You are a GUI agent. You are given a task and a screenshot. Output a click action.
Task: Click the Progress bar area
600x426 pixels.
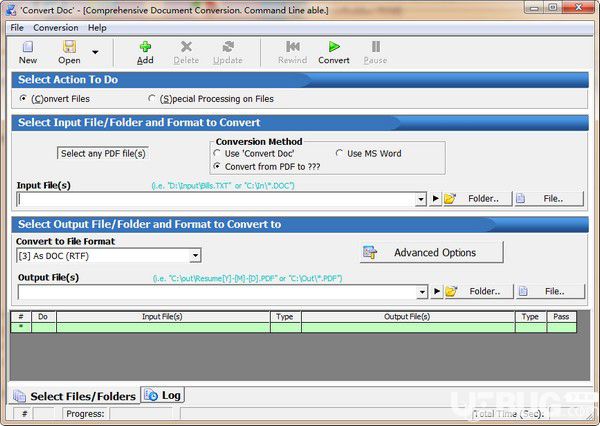(x=141, y=414)
